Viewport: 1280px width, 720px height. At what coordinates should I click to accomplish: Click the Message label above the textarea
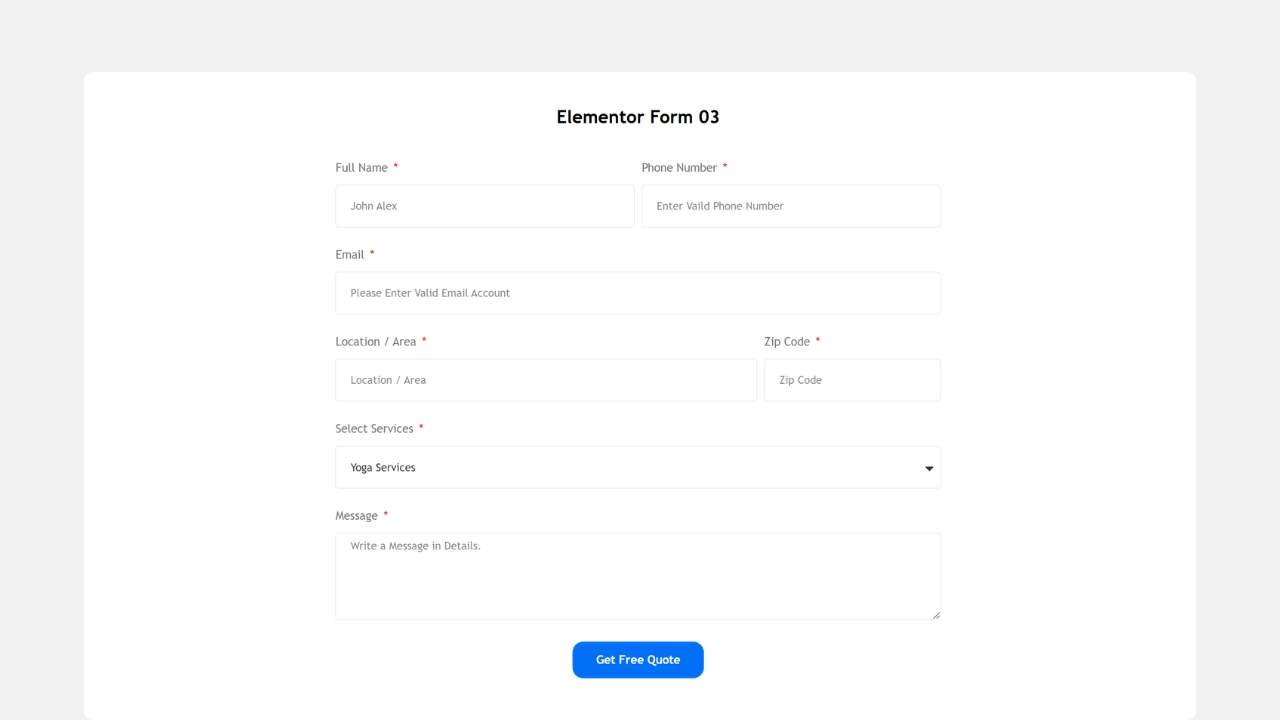(356, 516)
